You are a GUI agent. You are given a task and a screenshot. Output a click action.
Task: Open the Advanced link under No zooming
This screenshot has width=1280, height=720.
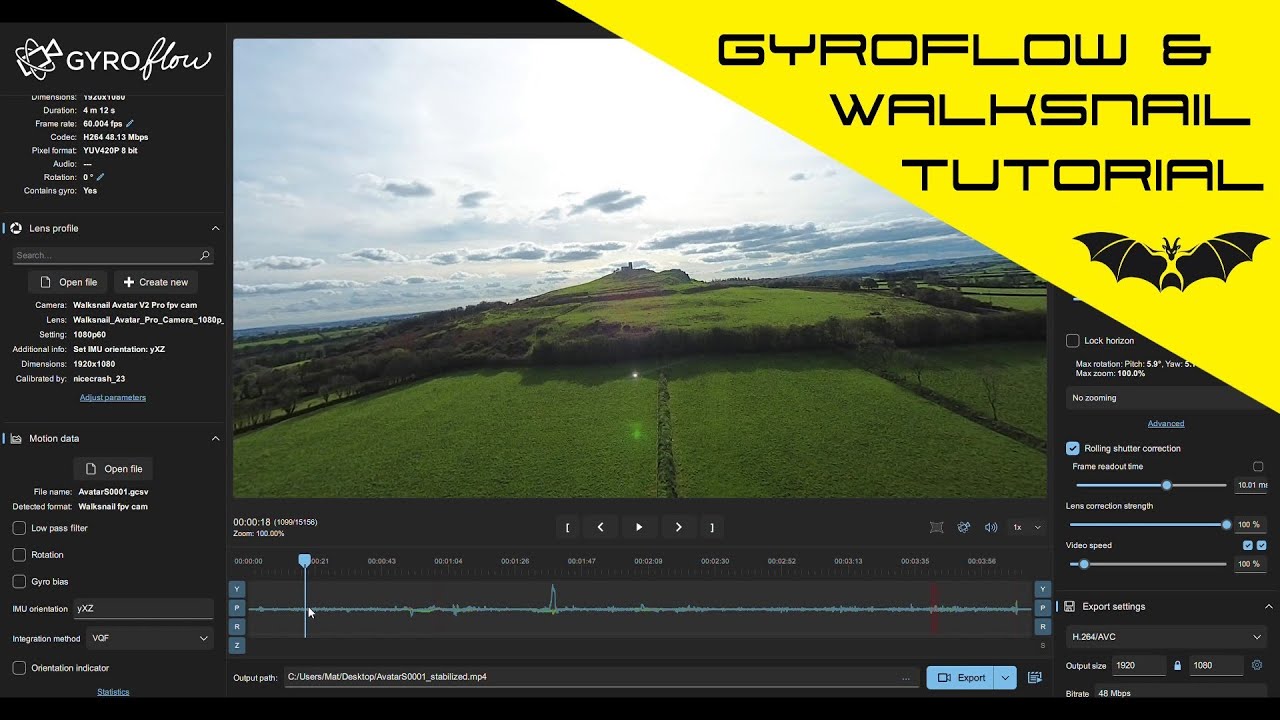coord(1166,424)
